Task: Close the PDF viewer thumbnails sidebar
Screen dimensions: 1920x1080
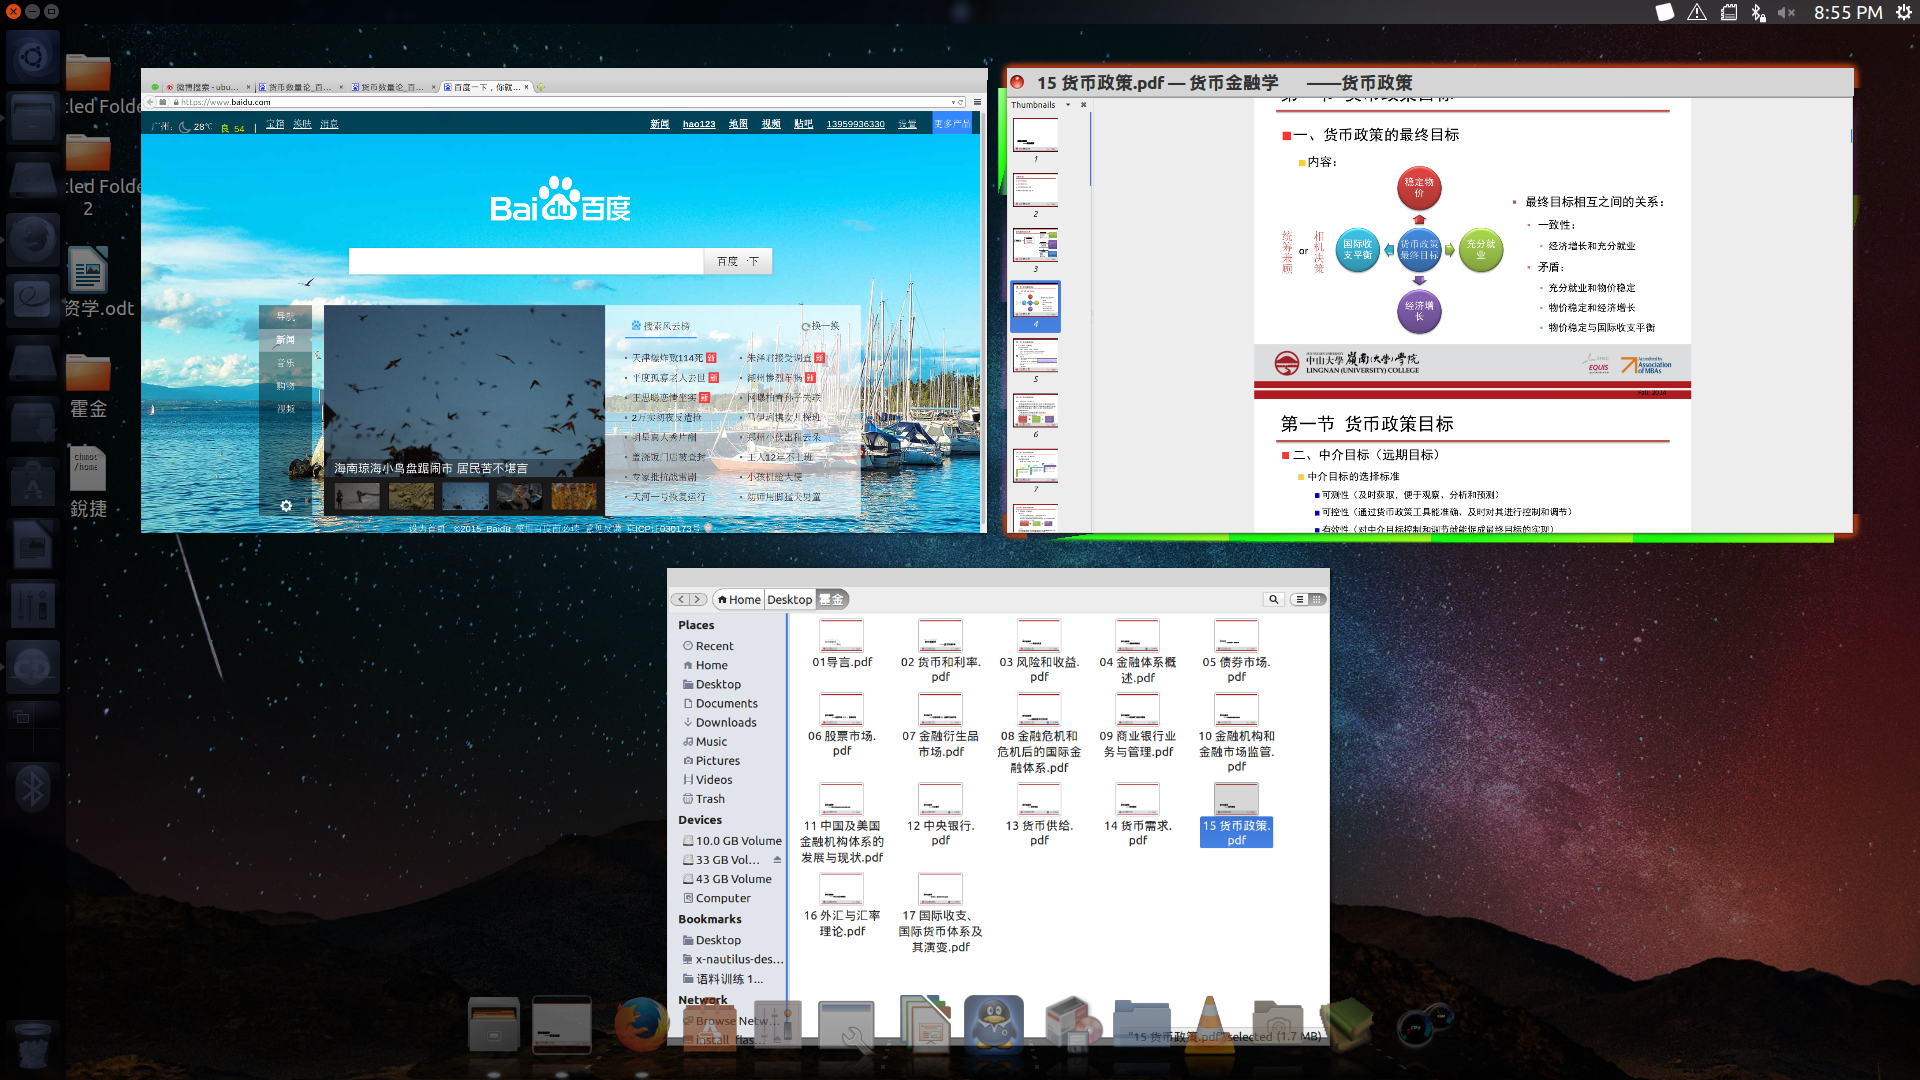Action: pos(1083,105)
